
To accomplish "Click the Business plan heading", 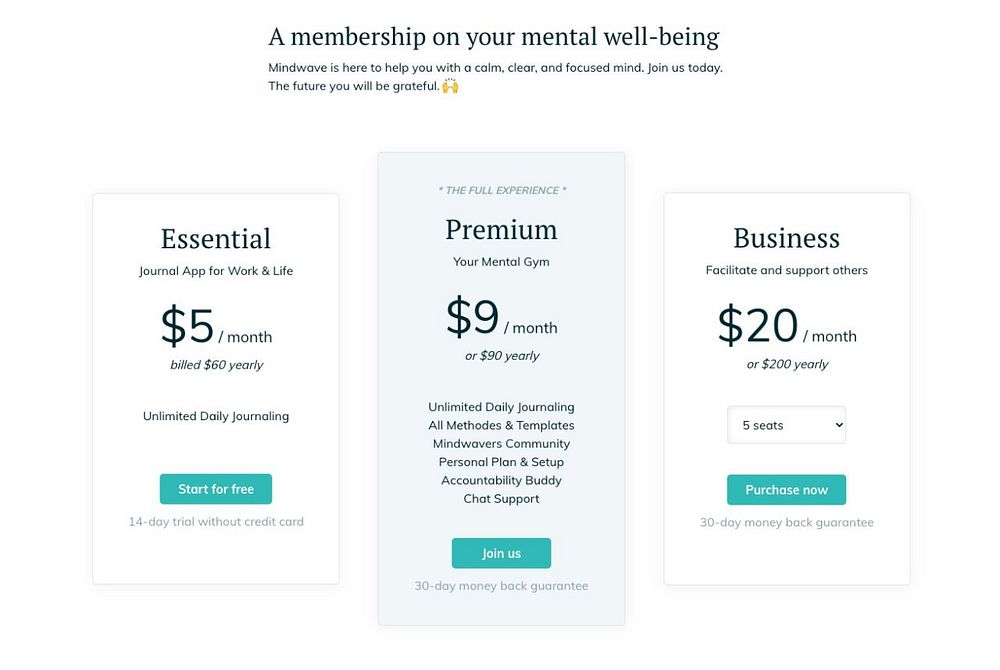I will coord(786,238).
